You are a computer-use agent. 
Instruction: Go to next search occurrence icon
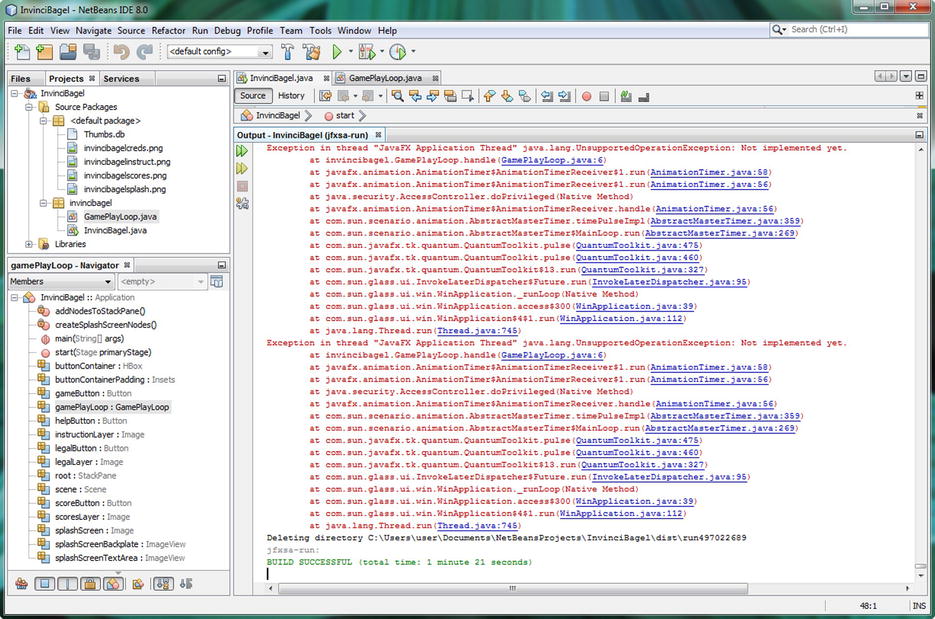[433, 96]
